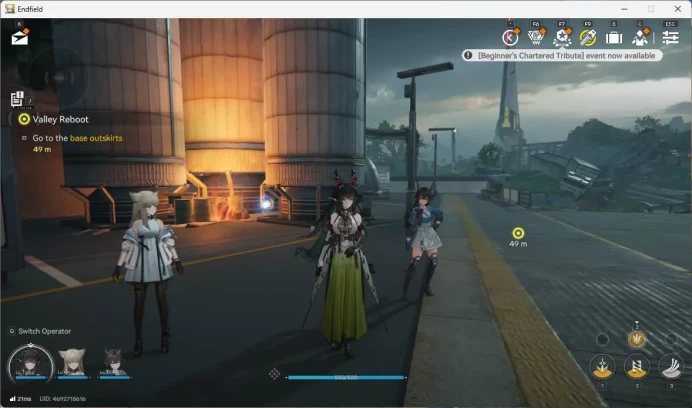
Task: Select the third horned operator portrait
Action: tap(114, 363)
